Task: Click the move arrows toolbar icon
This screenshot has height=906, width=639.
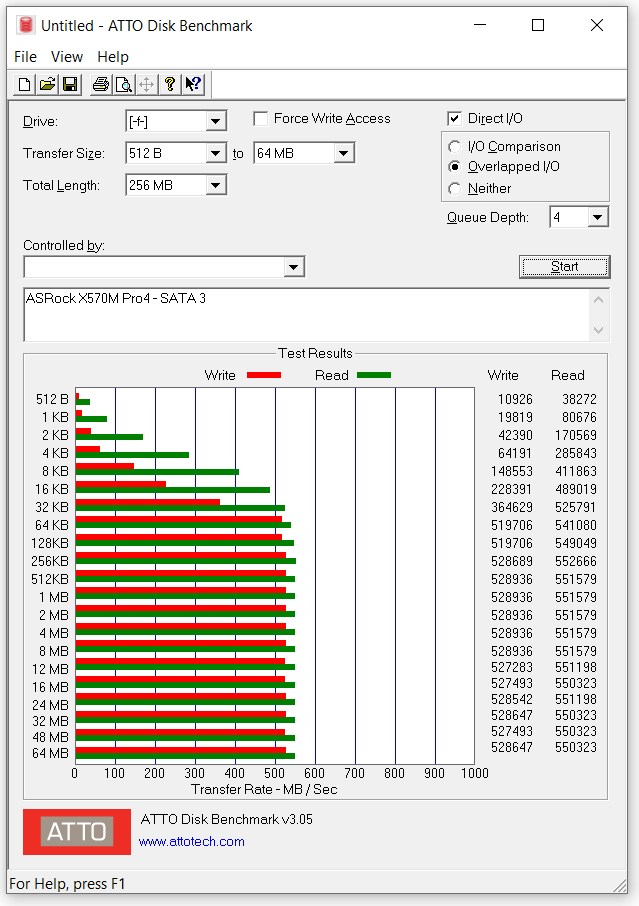Action: tap(147, 85)
